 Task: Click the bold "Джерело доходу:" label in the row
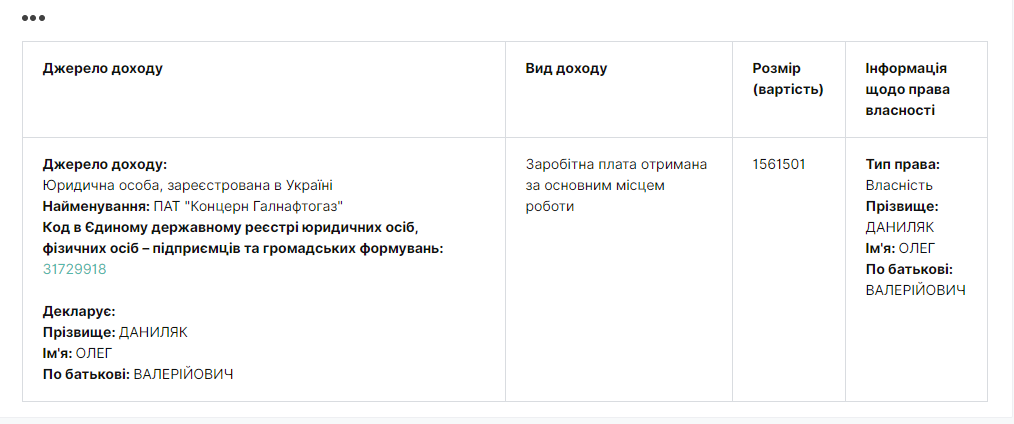point(105,164)
